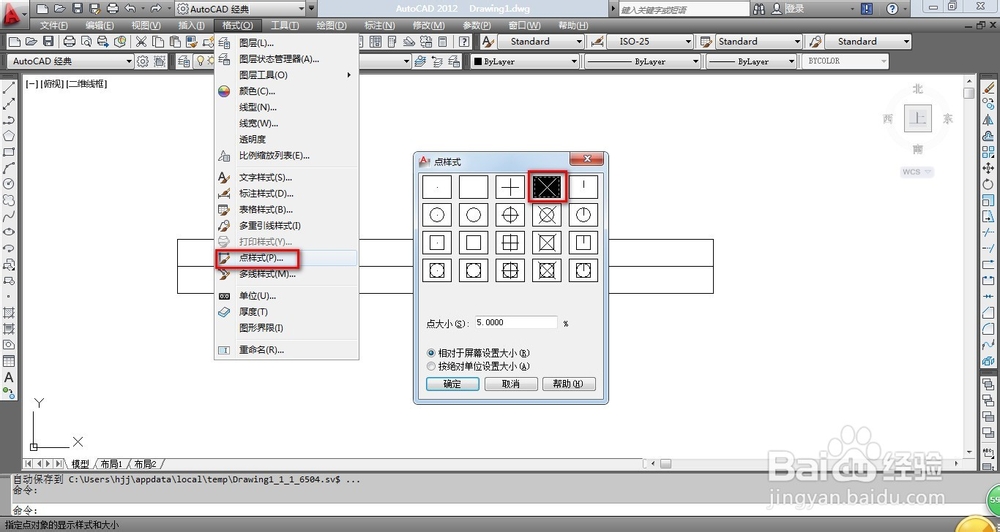Image resolution: width=1000 pixels, height=532 pixels.
Task: Open 修改(M) menu
Action: pos(429,26)
